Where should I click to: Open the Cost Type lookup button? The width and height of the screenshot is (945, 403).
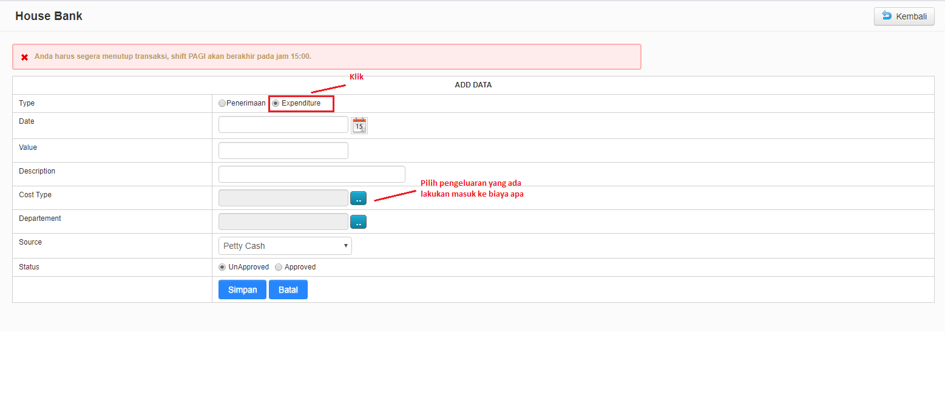pyautogui.click(x=358, y=198)
